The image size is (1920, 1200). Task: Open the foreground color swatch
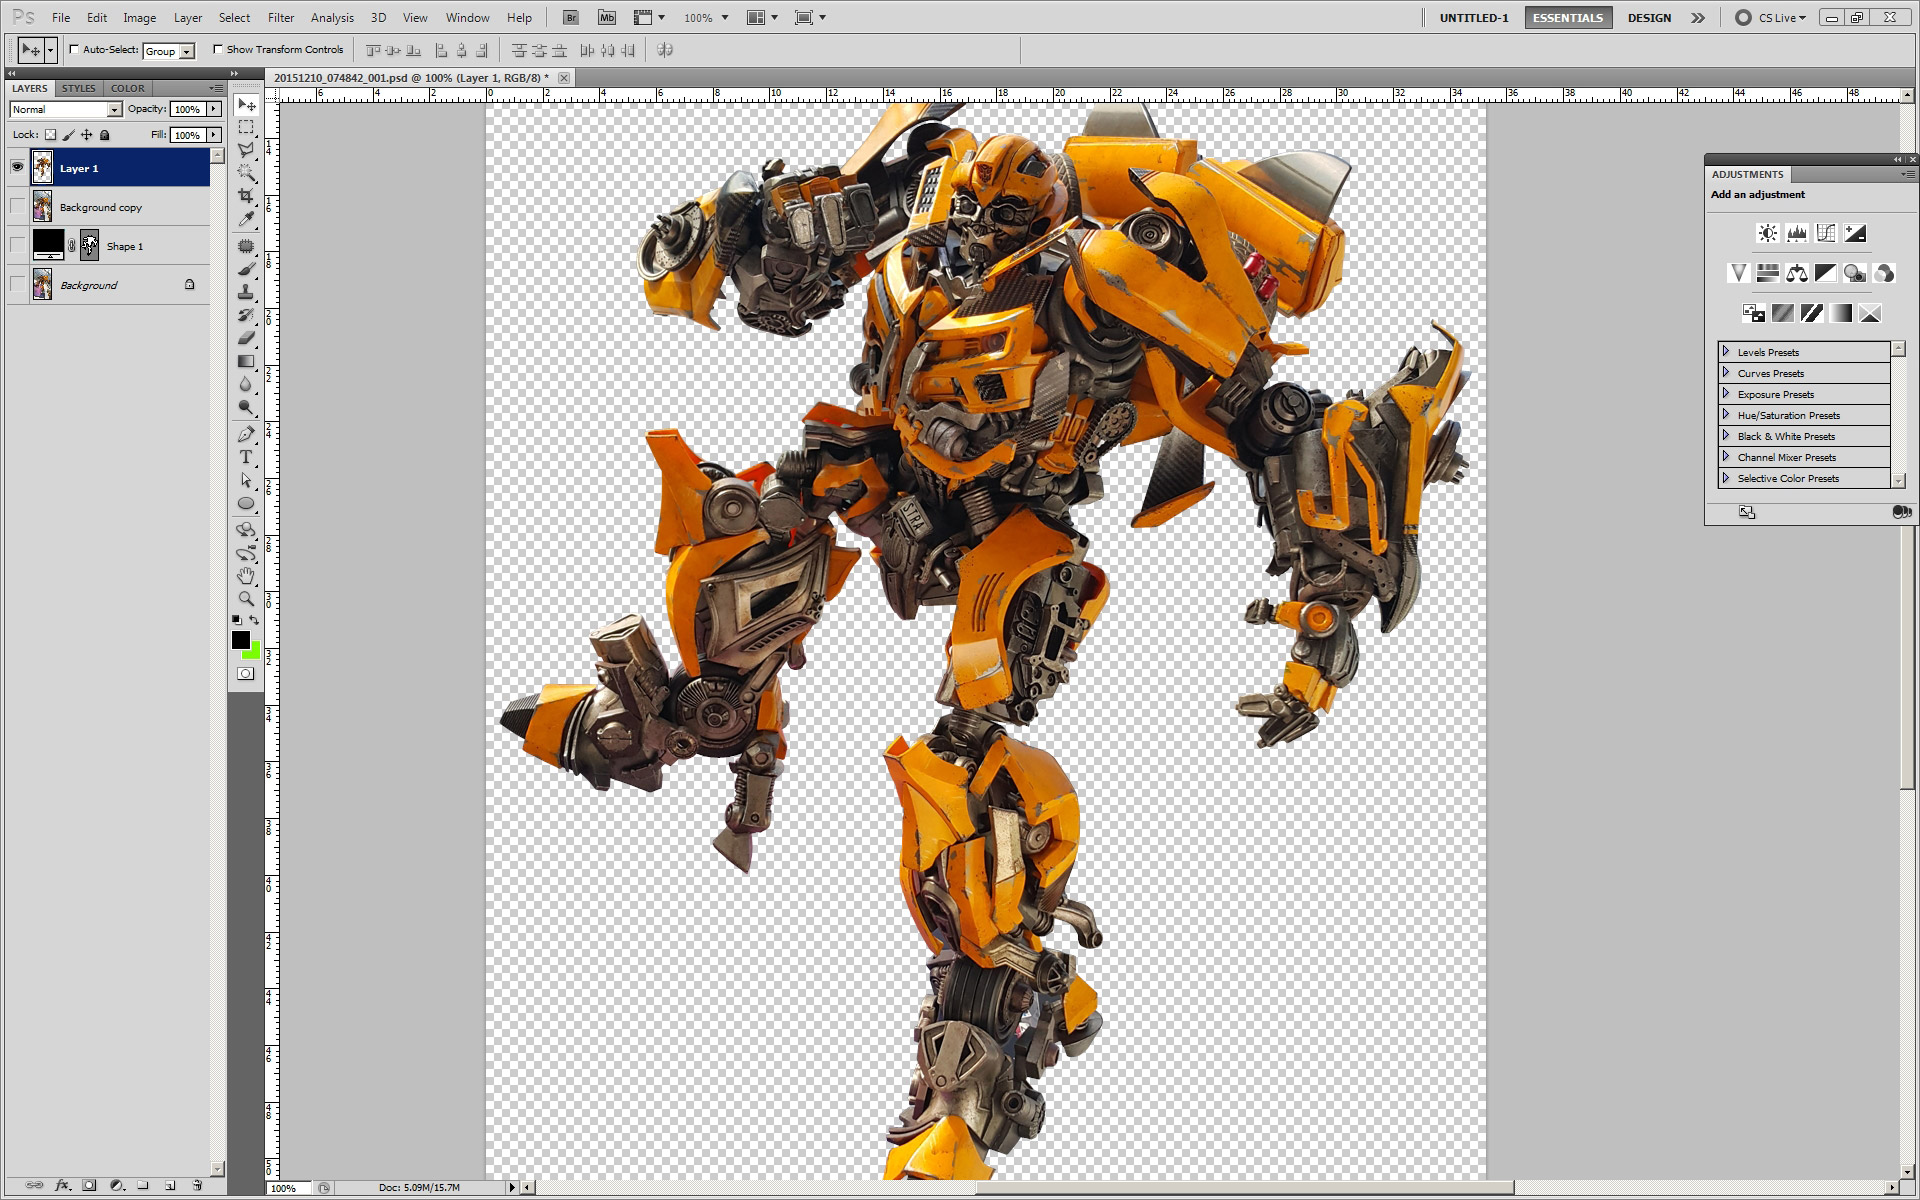point(240,640)
